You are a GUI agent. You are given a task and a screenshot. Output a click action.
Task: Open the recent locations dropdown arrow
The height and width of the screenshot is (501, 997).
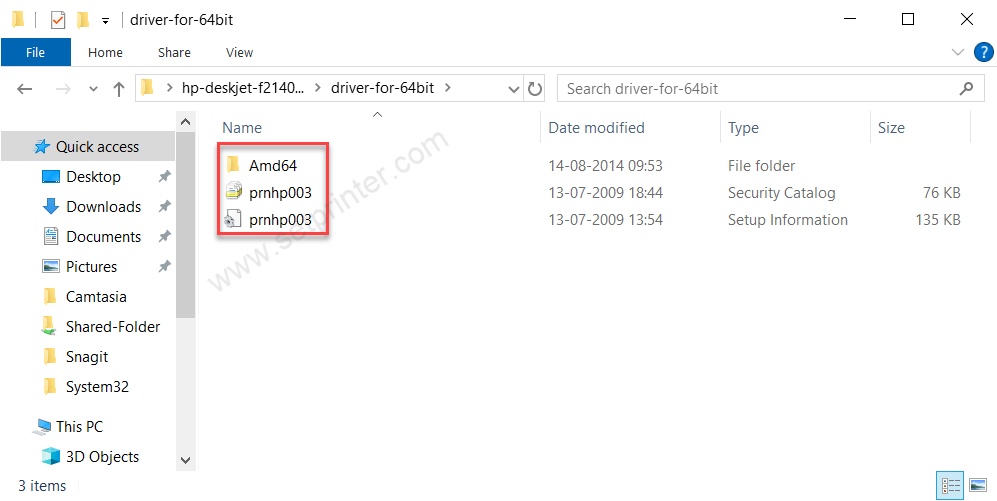coord(93,89)
